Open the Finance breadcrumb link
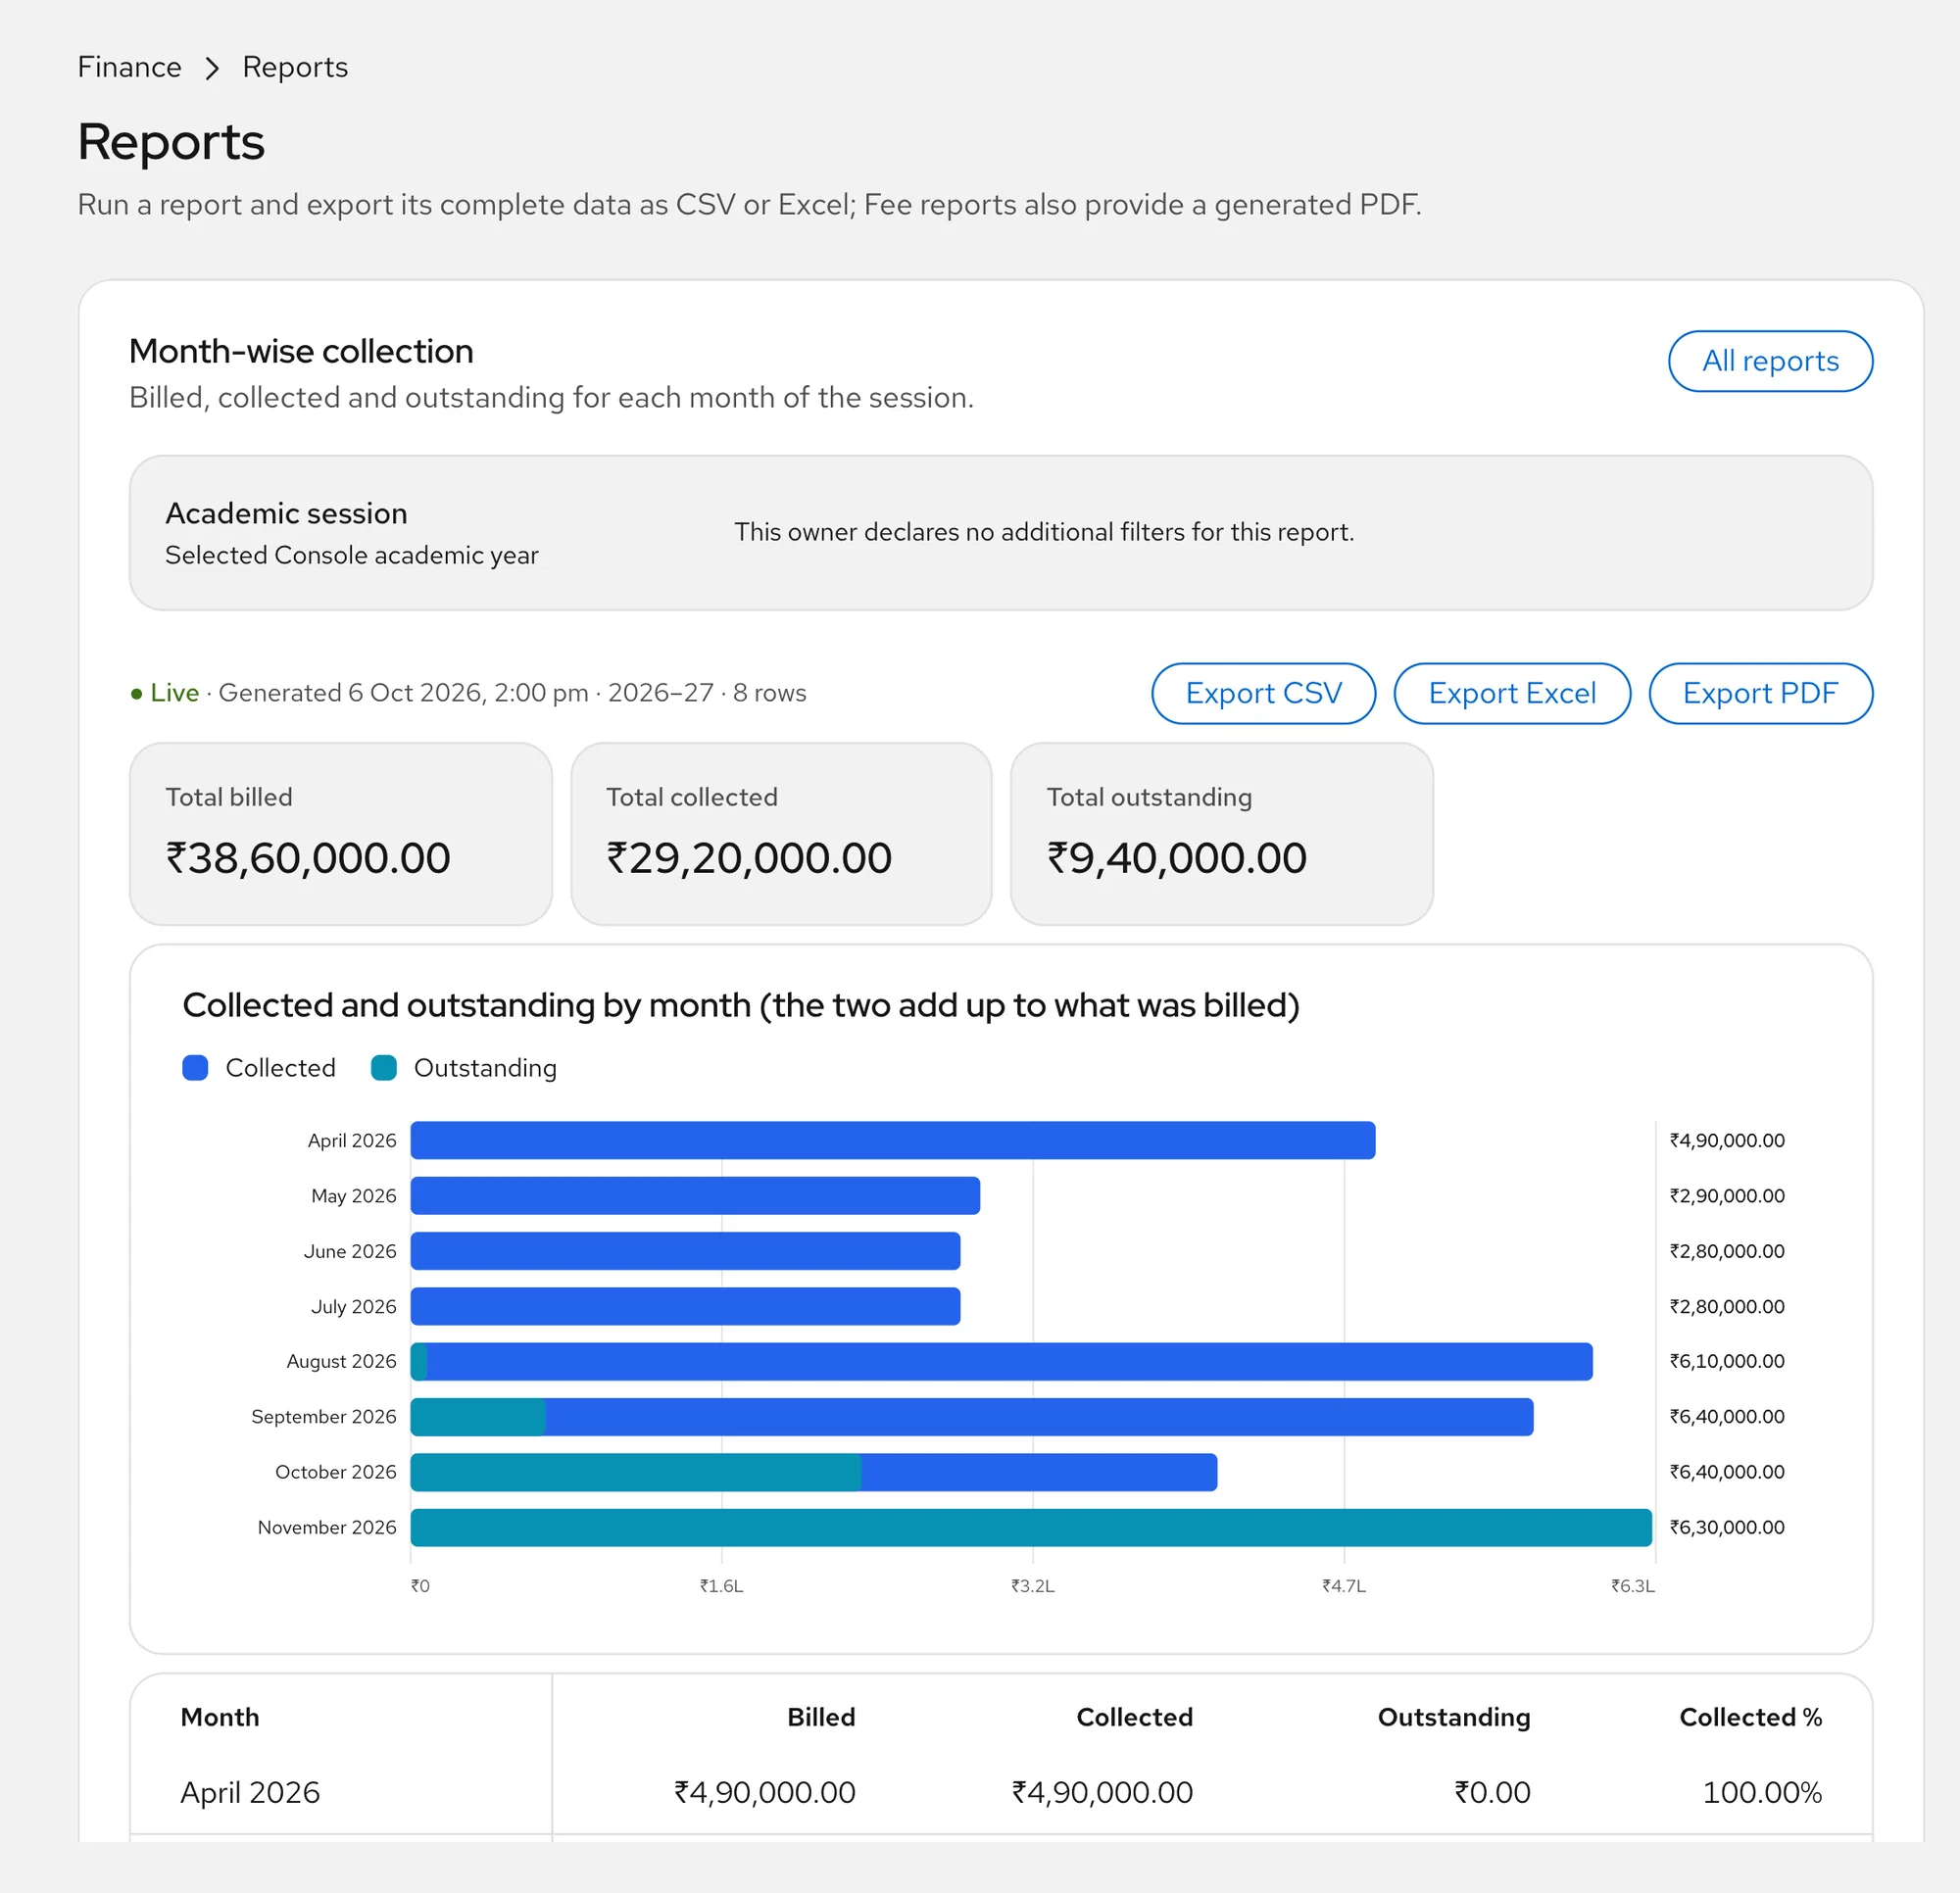Image resolution: width=1960 pixels, height=1893 pixels. (129, 67)
